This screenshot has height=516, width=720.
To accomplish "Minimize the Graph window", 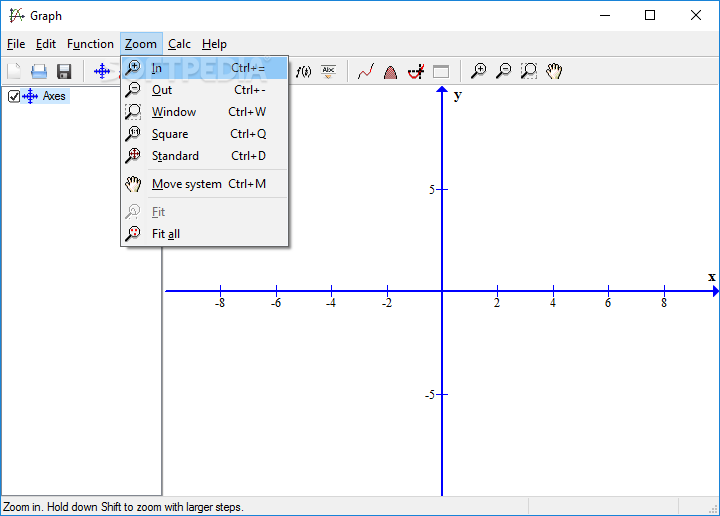I will click(605, 16).
